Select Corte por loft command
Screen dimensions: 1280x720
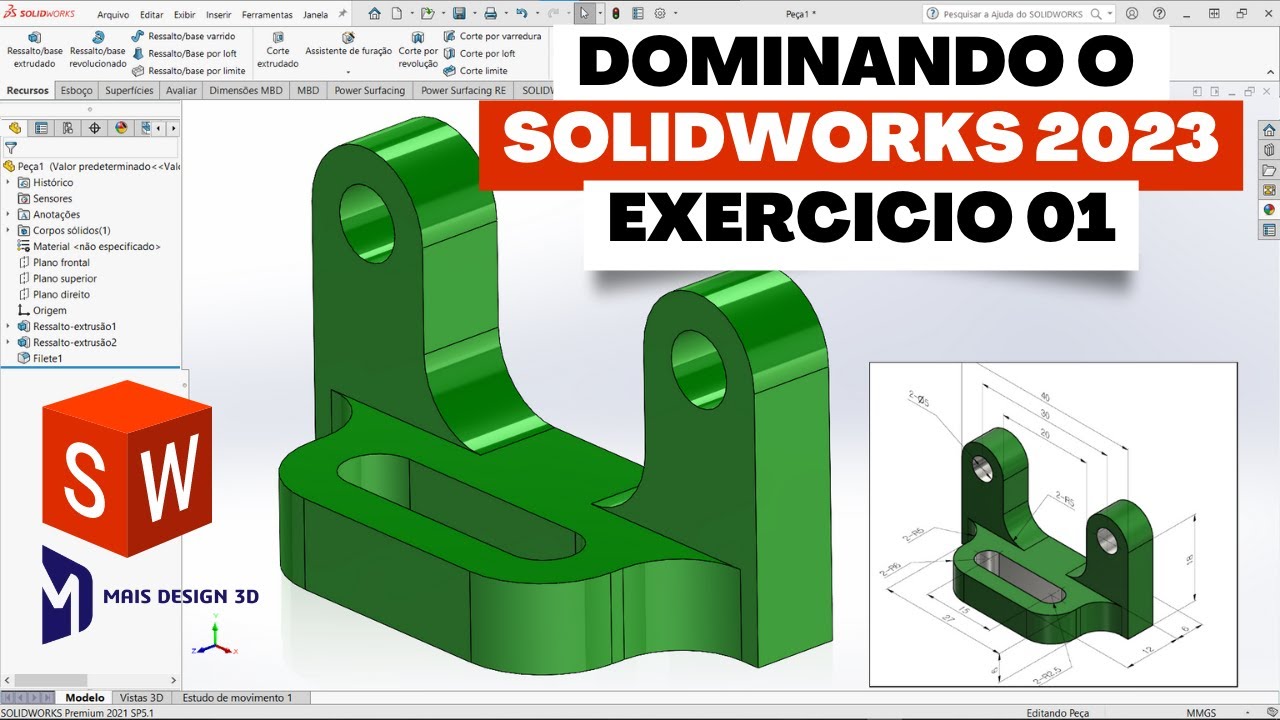tap(479, 53)
